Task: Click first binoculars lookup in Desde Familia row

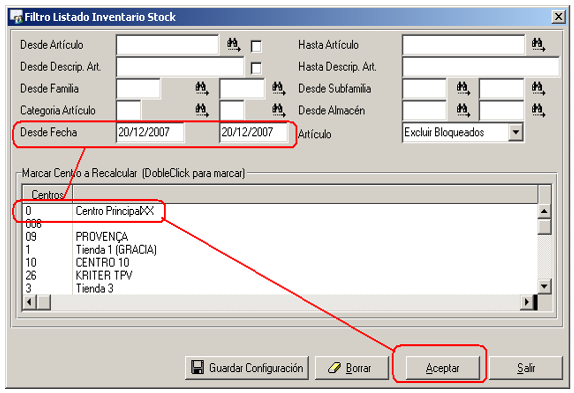Action: [202, 88]
